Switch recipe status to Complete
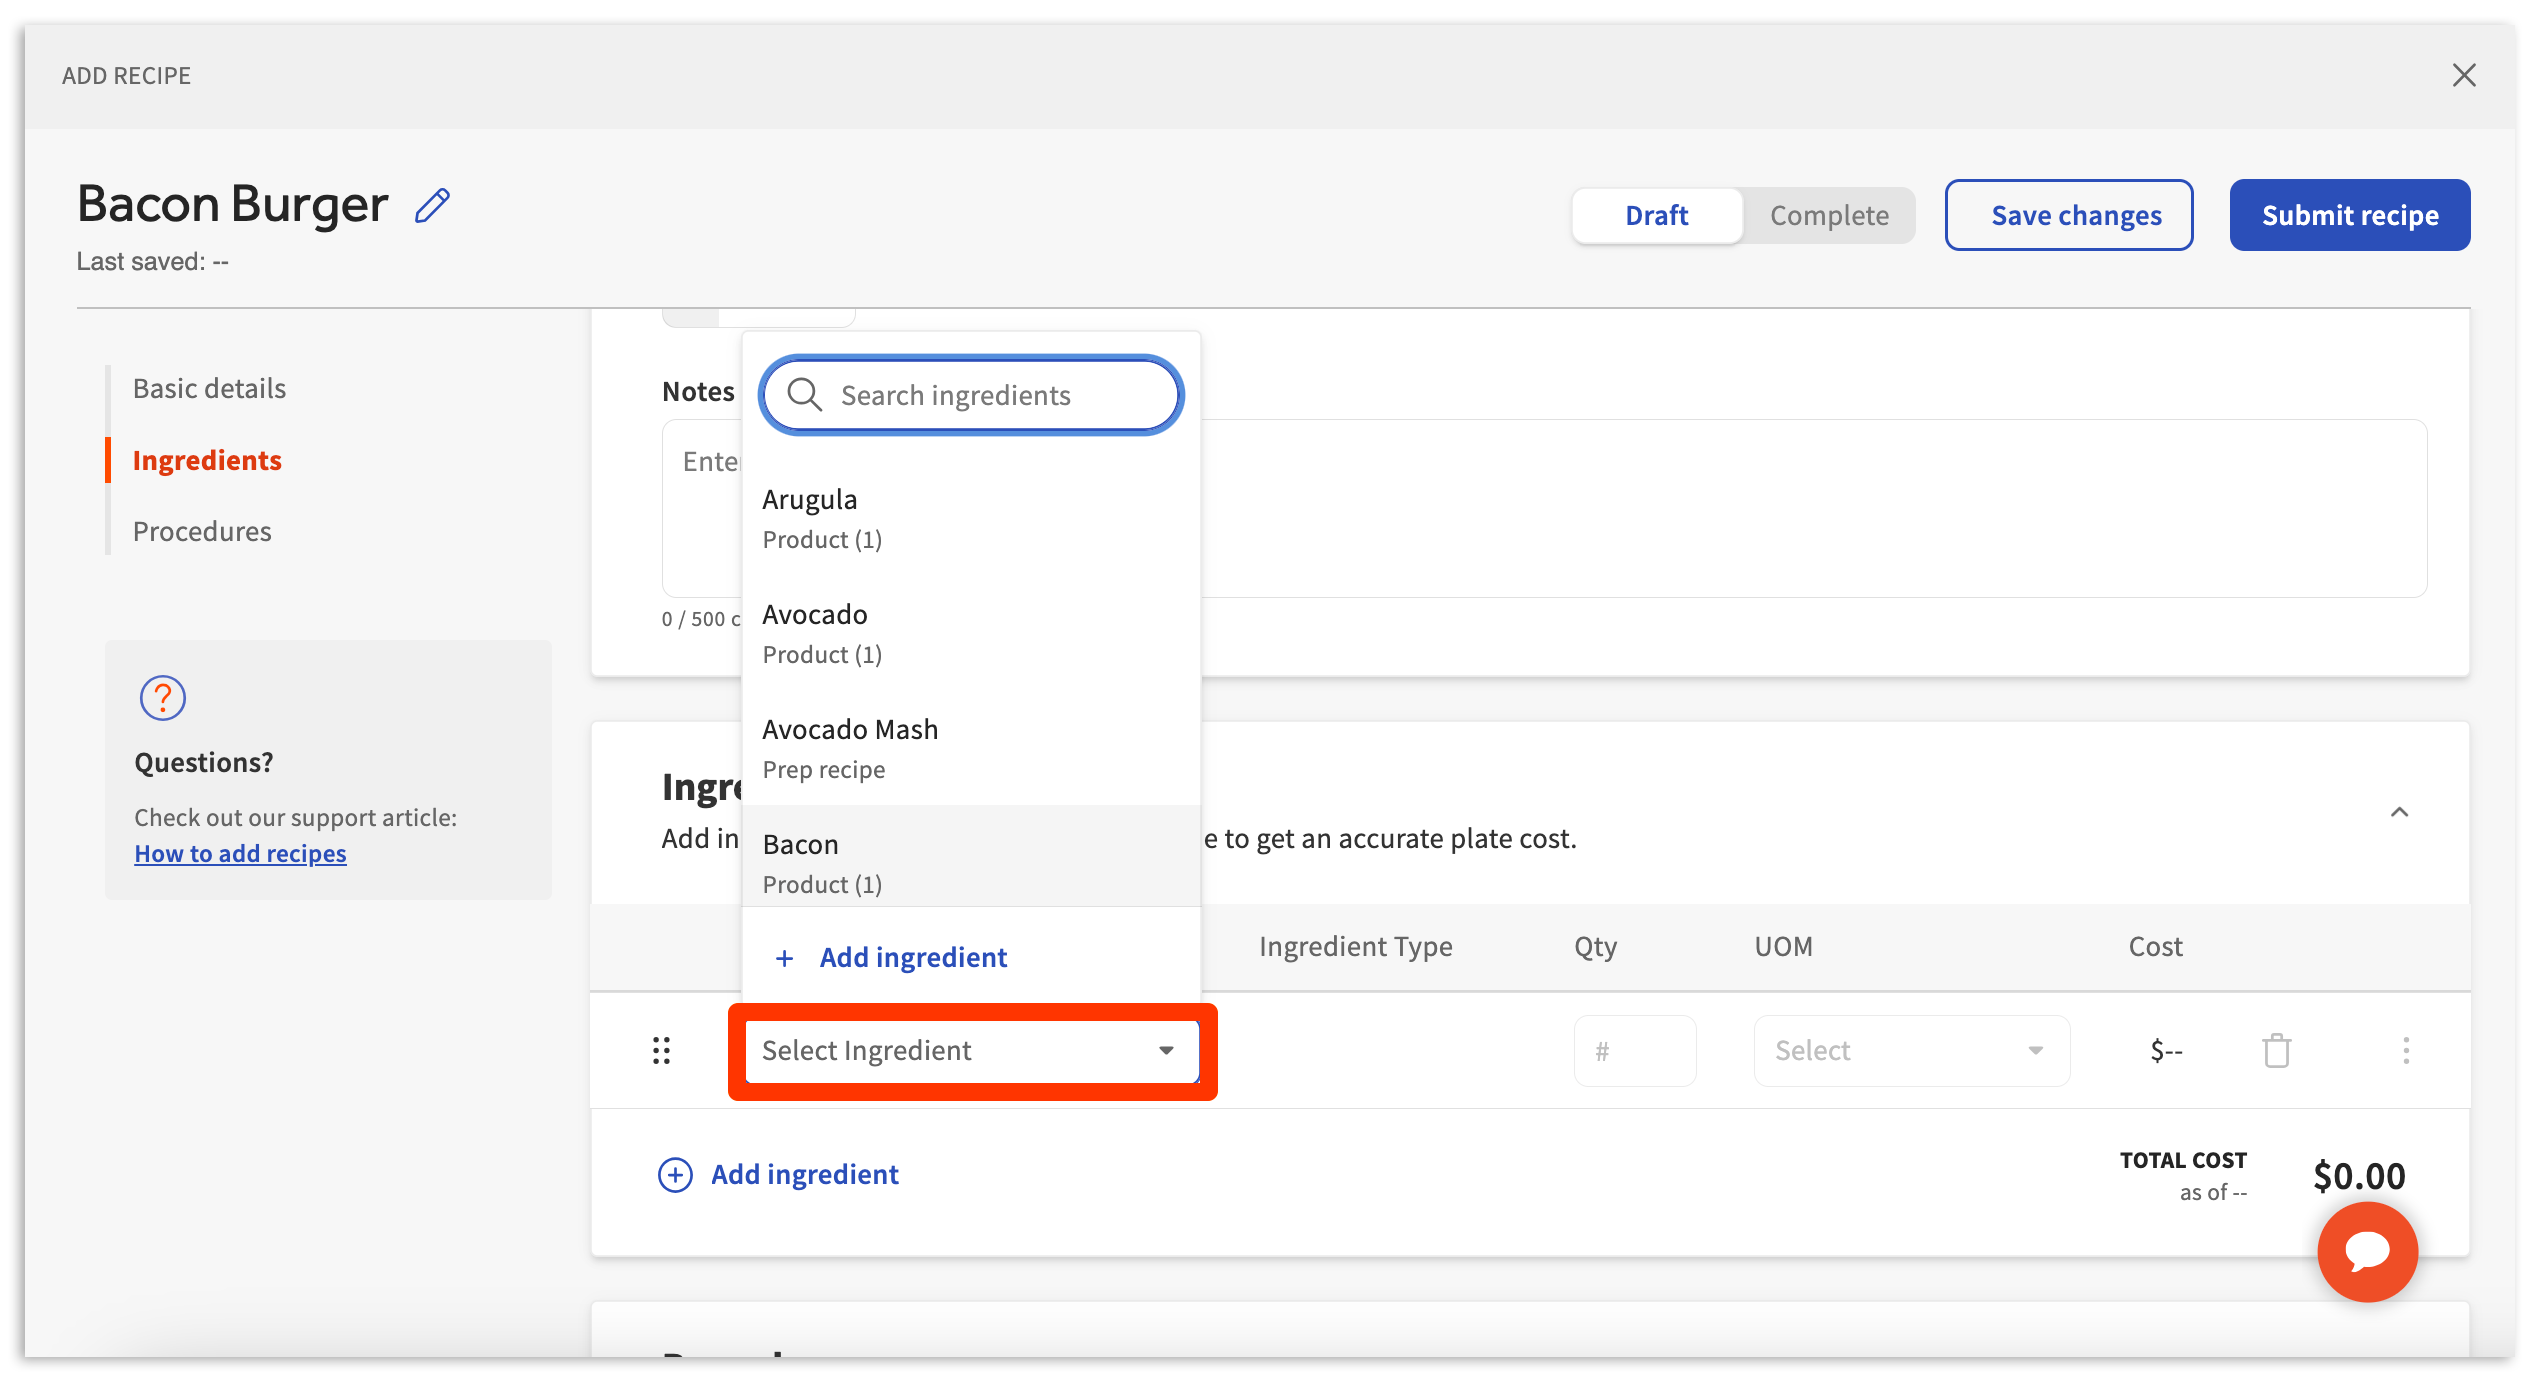This screenshot has width=2540, height=1382. point(1828,215)
